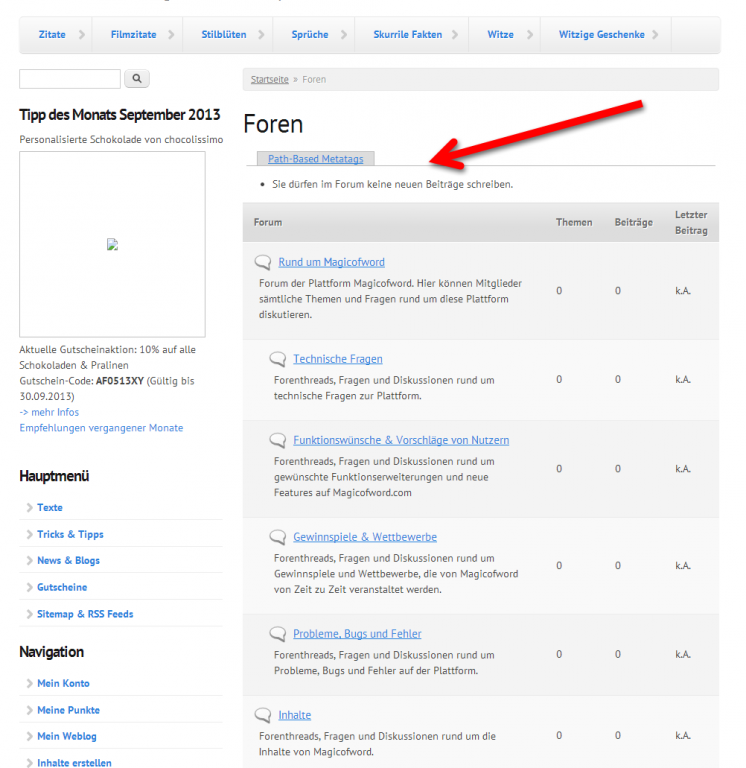Follow the '-> mehr Infos' link
Screen dimensions: 746x768
[x=49, y=412]
